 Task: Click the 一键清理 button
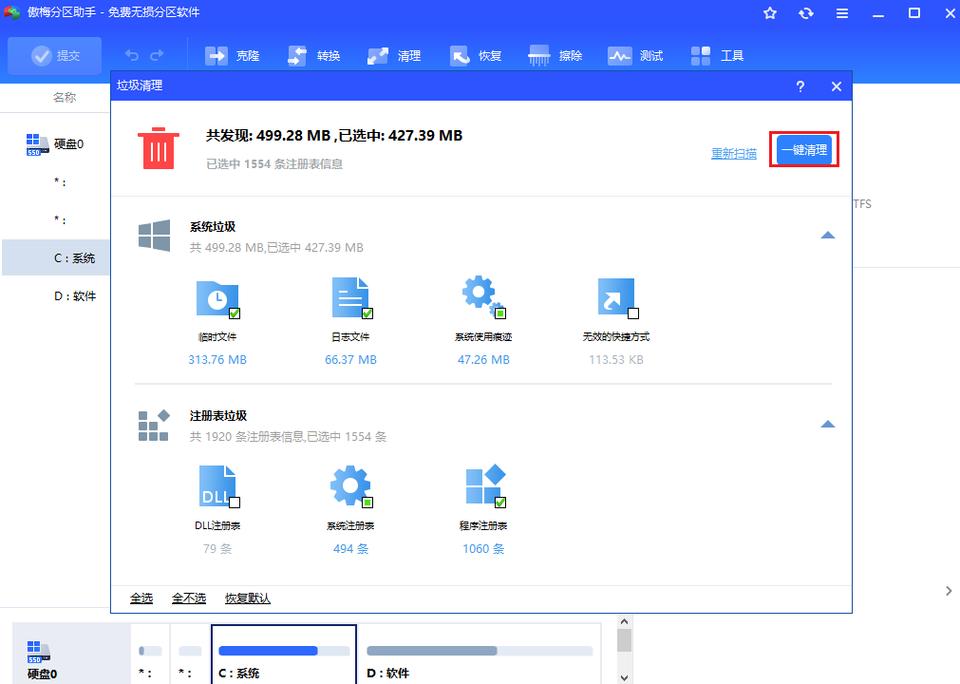pos(804,150)
